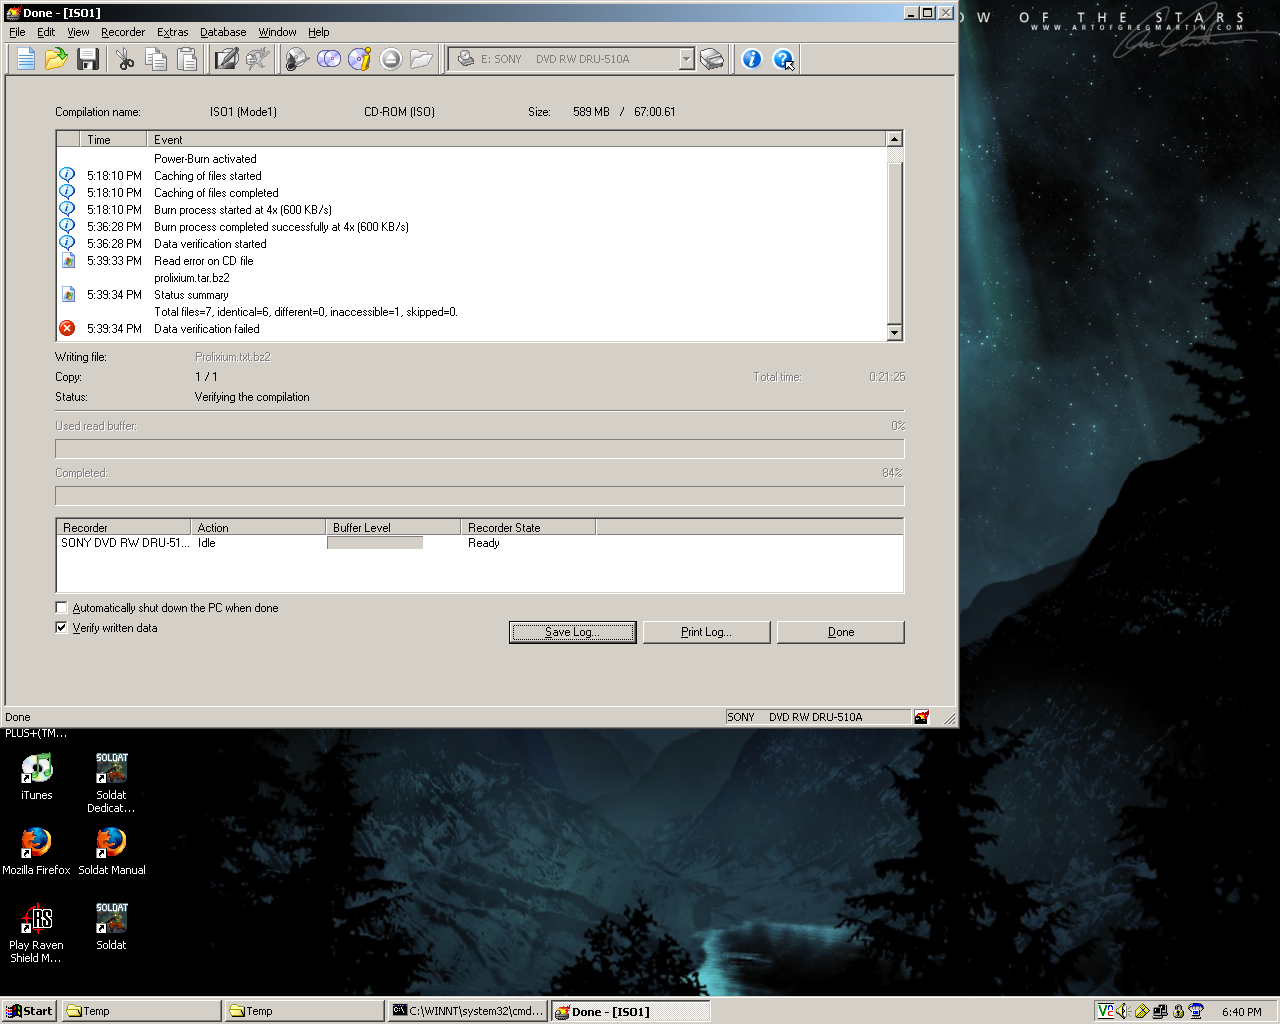Click the Choose Recorder drive icon
This screenshot has width=1280, height=1024.
point(712,59)
